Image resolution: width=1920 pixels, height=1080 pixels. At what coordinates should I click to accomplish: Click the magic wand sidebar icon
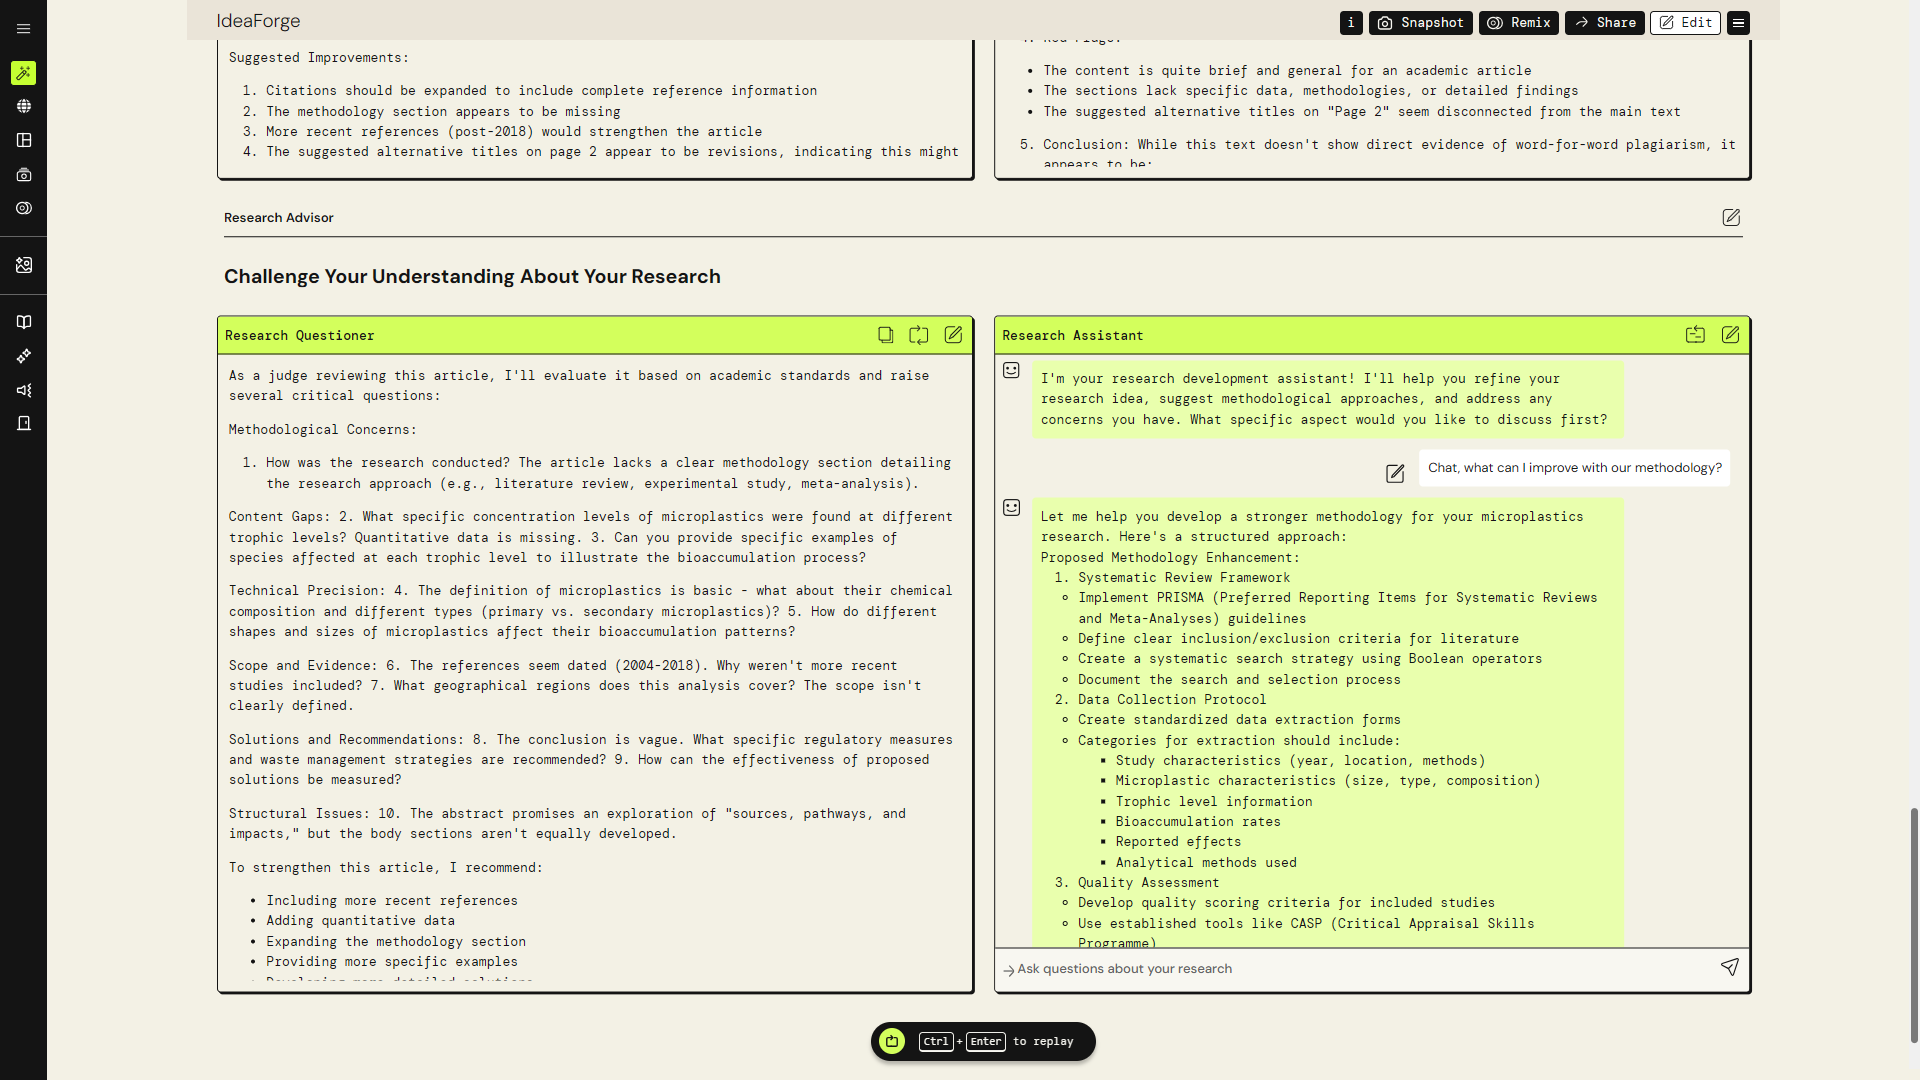coord(23,73)
